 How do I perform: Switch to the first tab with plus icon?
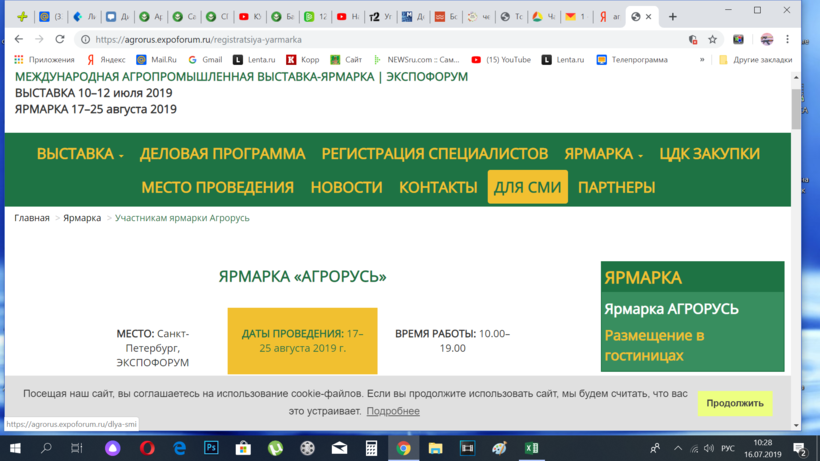(22, 17)
